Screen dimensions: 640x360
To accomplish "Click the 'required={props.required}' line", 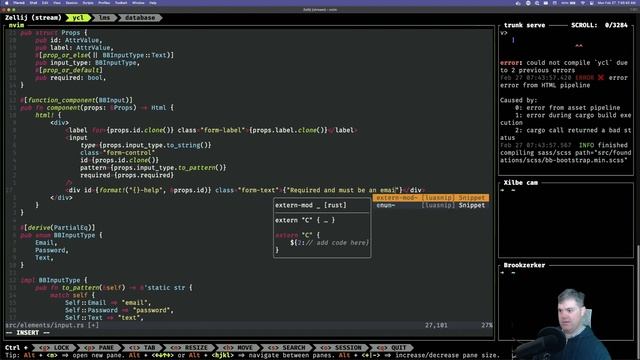I will pyautogui.click(x=127, y=175).
